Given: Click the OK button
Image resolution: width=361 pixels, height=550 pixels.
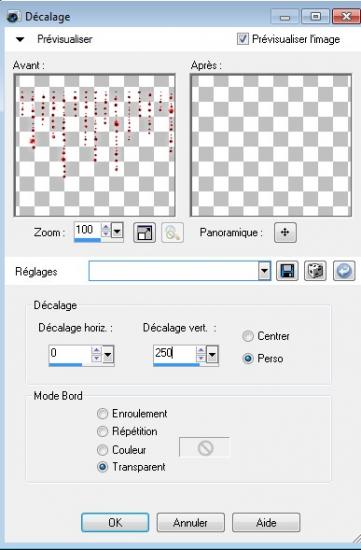Looking at the screenshot, I should (x=115, y=523).
